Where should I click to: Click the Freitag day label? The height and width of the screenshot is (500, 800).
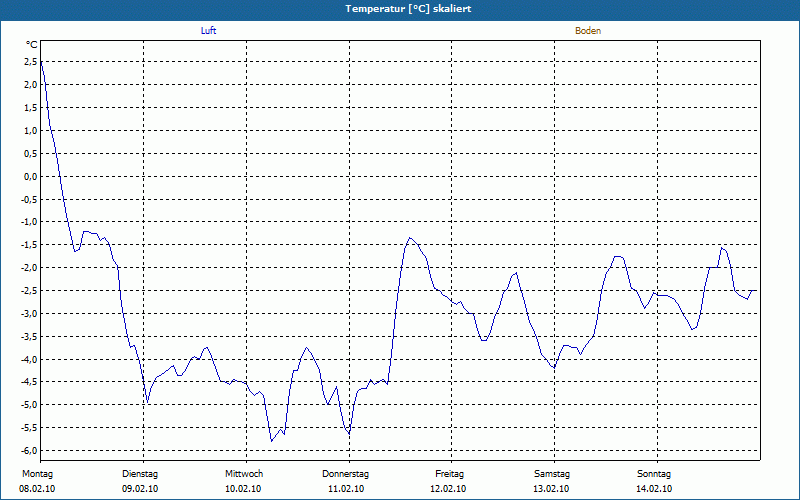point(449,474)
